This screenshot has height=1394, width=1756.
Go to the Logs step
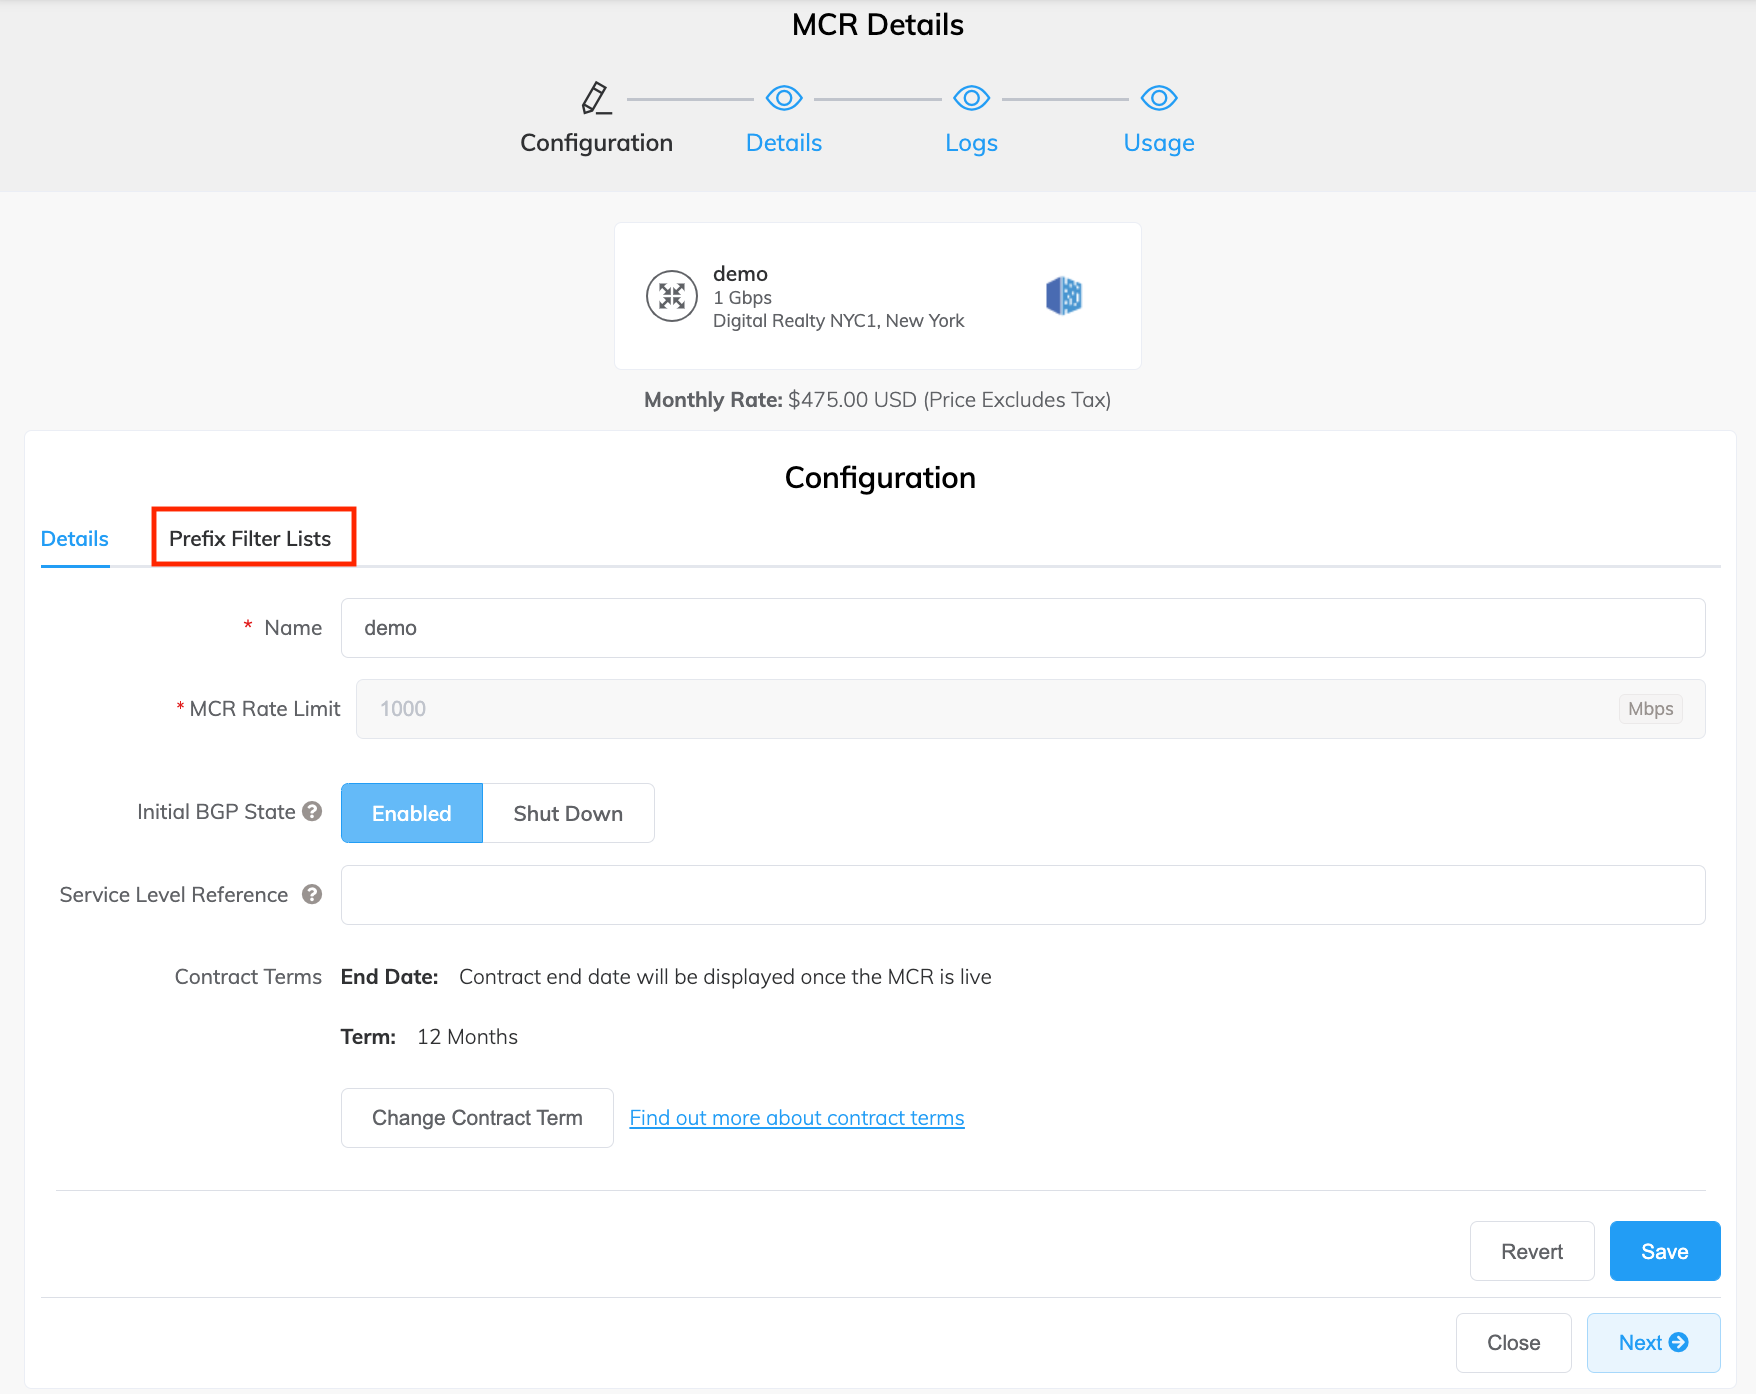point(971,143)
